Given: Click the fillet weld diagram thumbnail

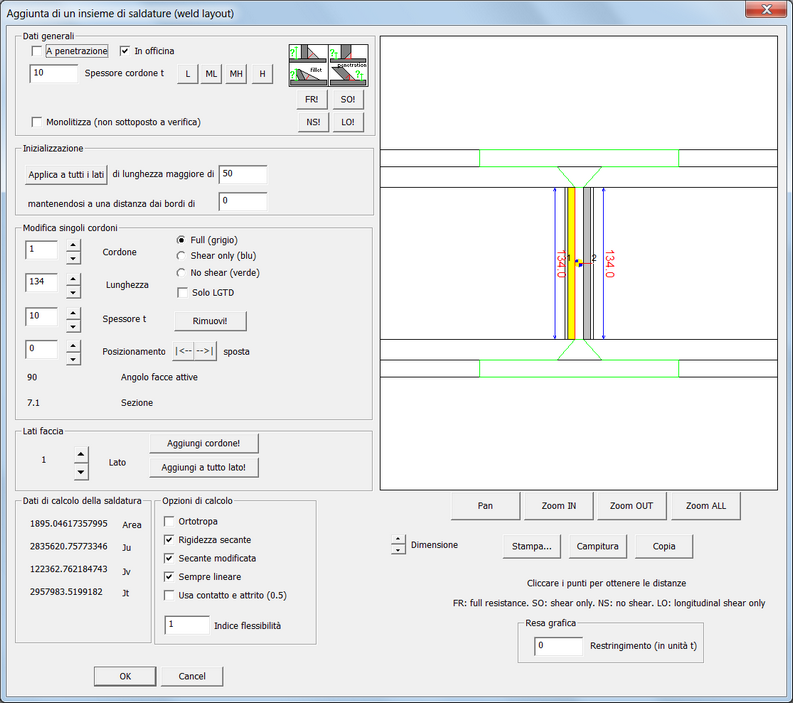Looking at the screenshot, I should tap(308, 64).
